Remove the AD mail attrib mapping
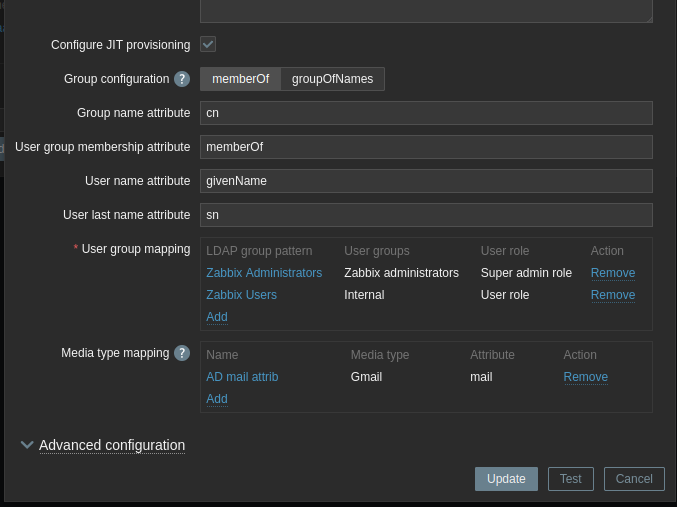Screen dimensions: 677x507 pyautogui.click(x=585, y=377)
